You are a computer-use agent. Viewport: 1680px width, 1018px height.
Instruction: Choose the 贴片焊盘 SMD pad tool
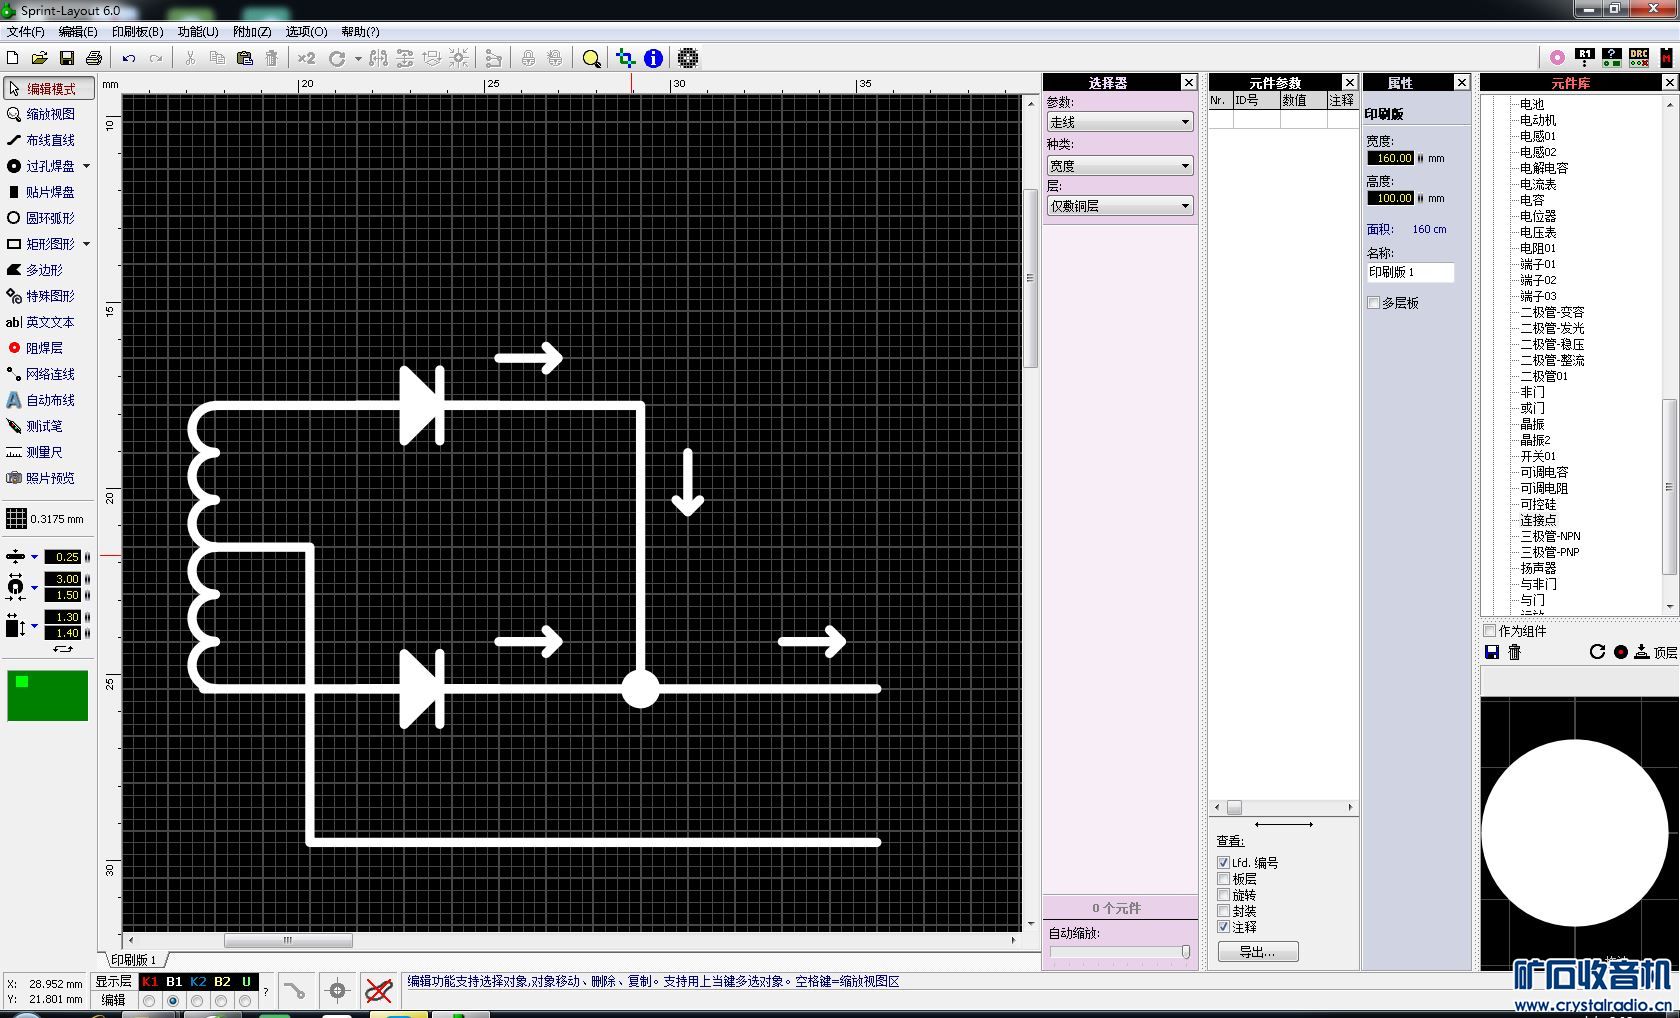coord(49,192)
